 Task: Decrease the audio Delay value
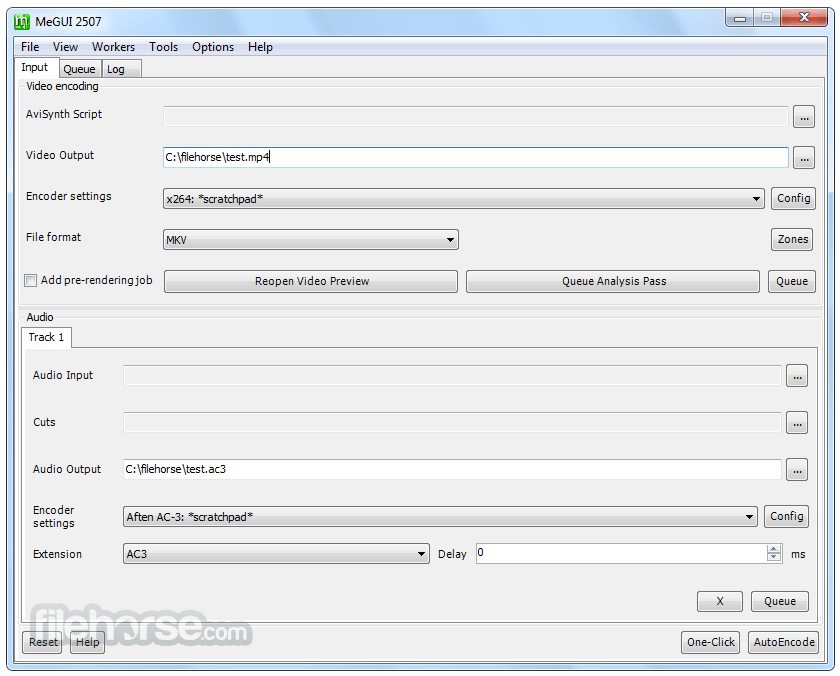(774, 557)
